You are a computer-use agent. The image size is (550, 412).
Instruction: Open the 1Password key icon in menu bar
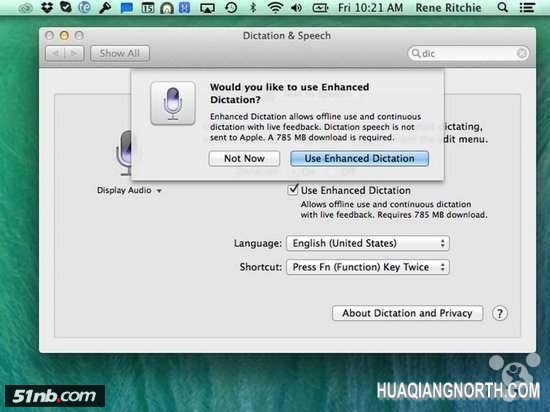pos(105,8)
